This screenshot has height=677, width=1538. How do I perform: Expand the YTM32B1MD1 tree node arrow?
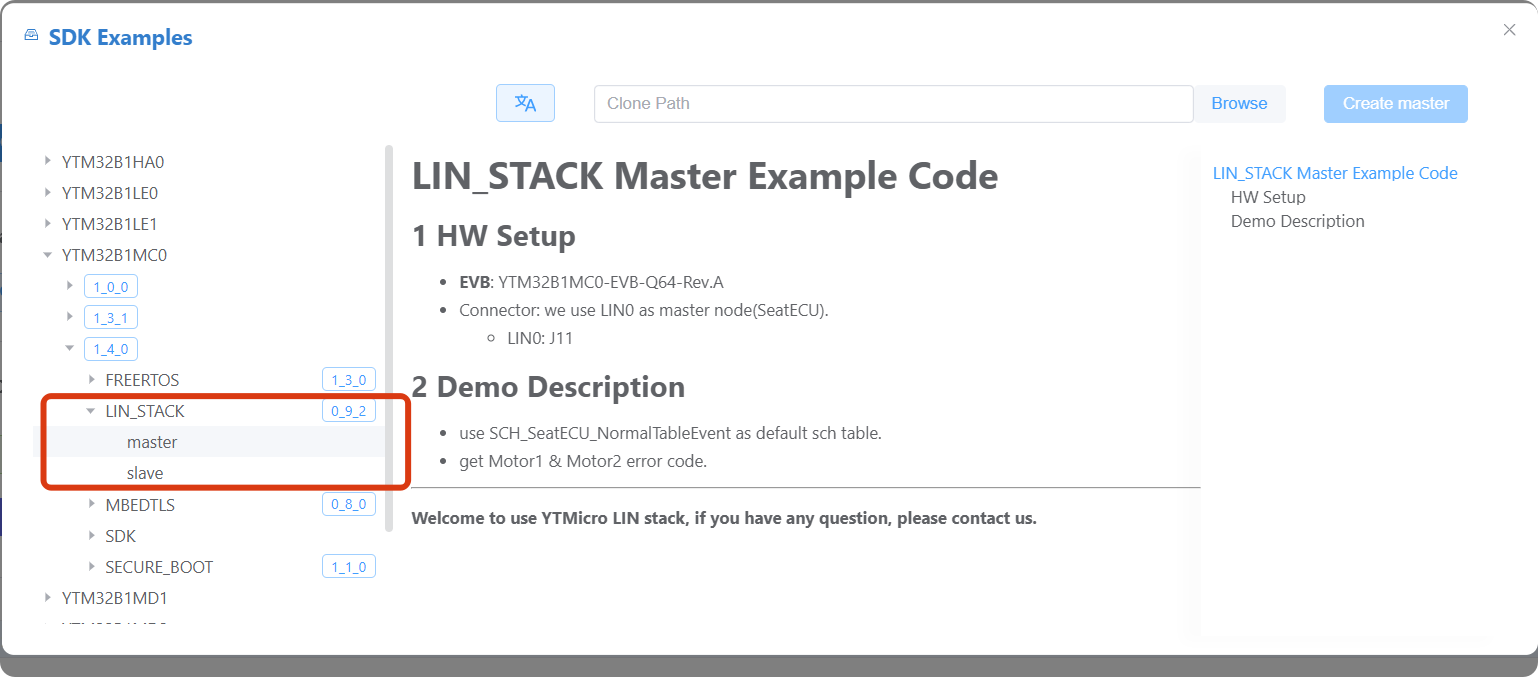[x=47, y=598]
